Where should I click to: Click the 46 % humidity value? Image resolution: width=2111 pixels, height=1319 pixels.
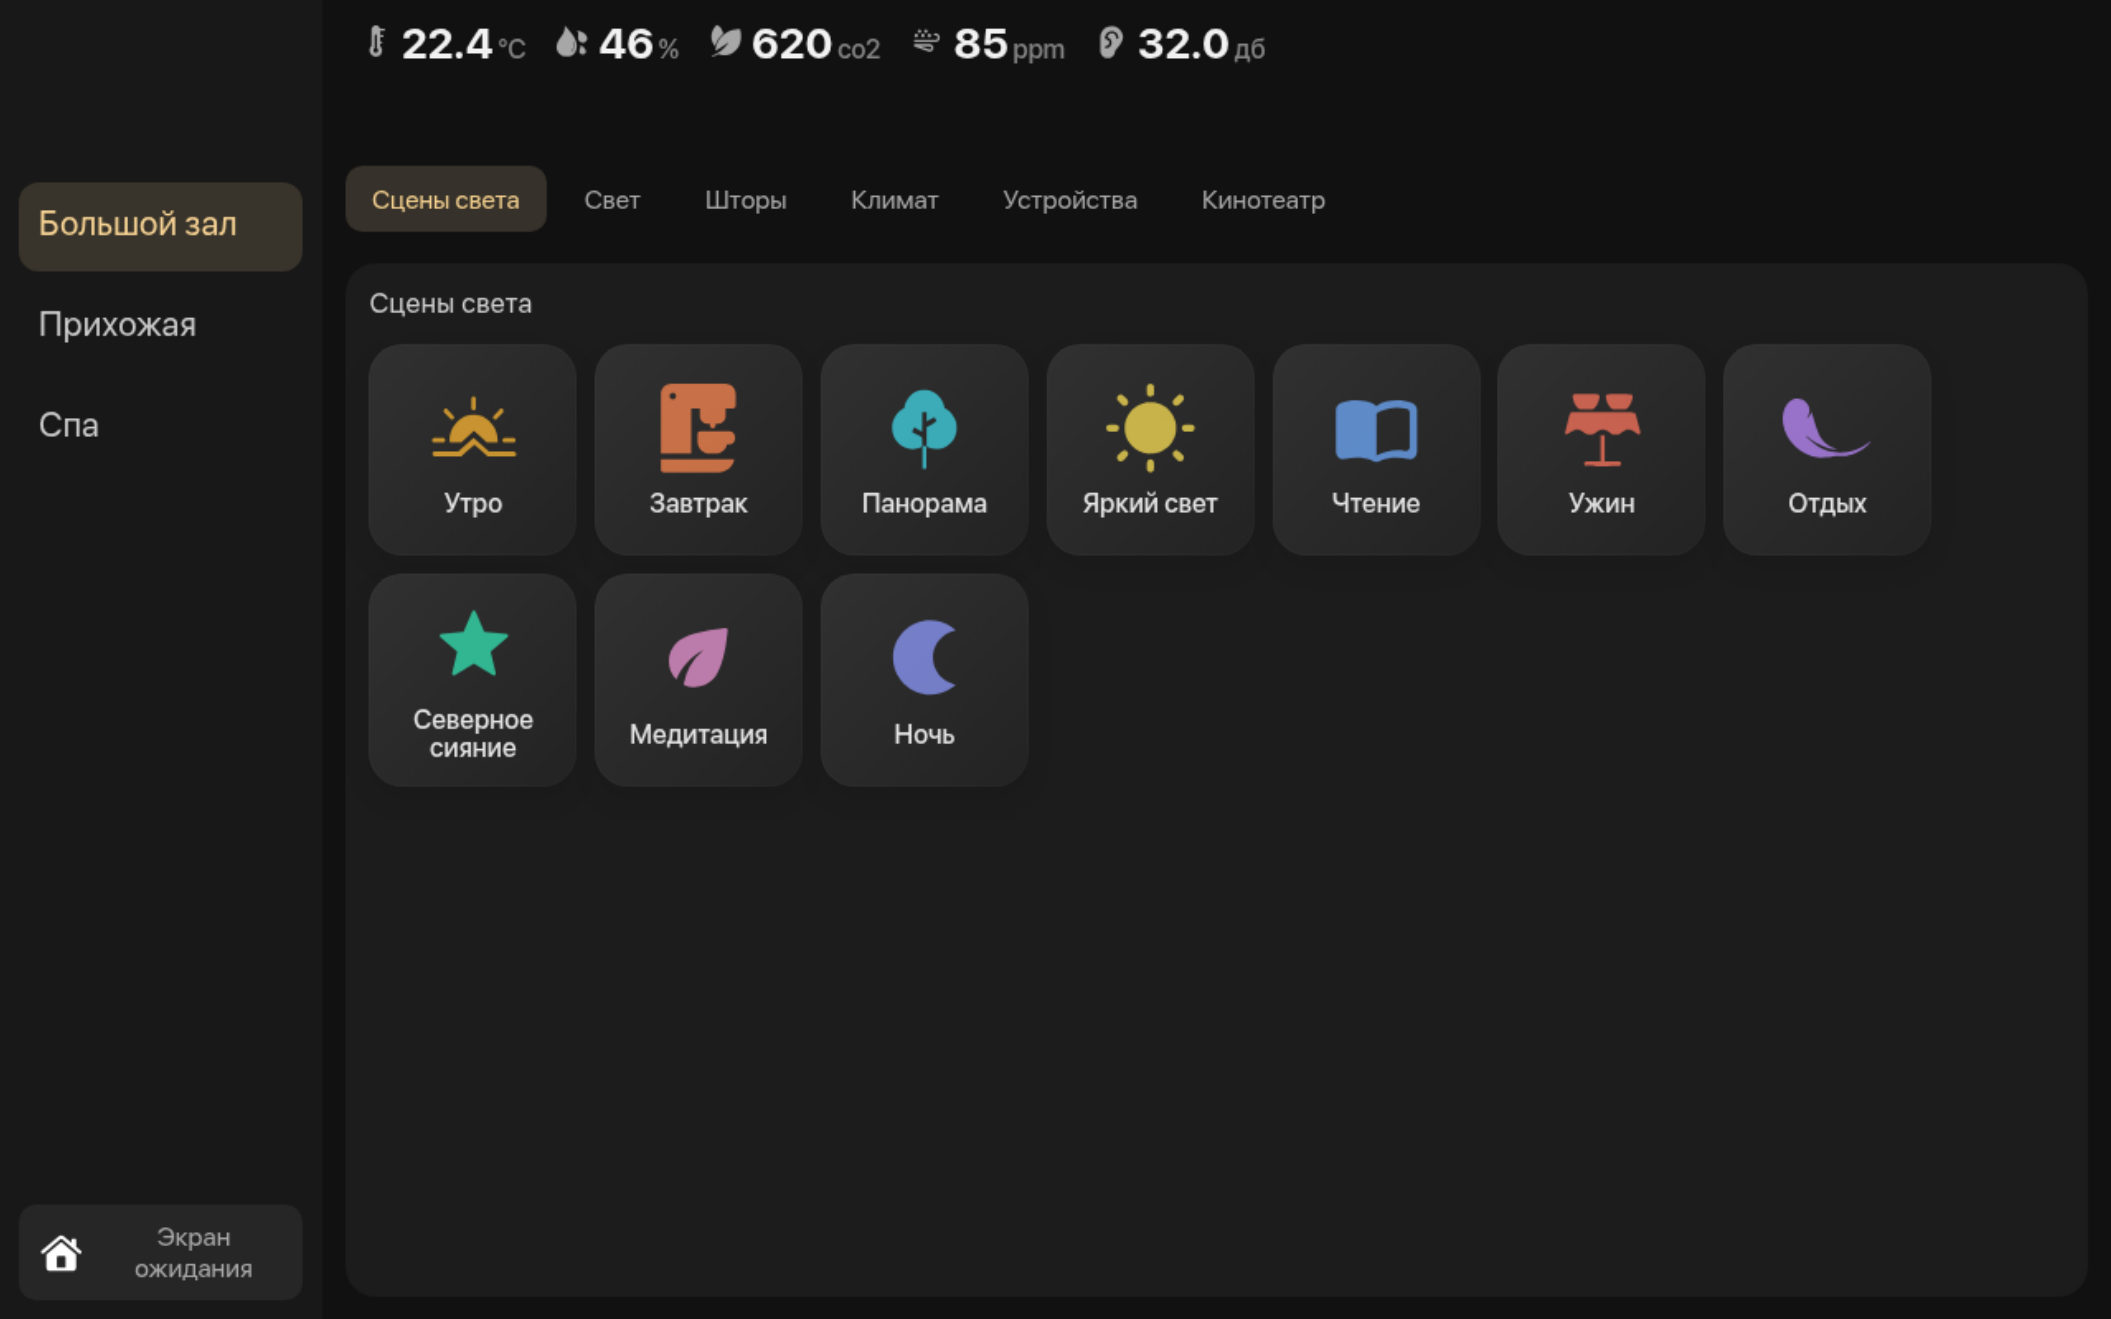coord(639,44)
